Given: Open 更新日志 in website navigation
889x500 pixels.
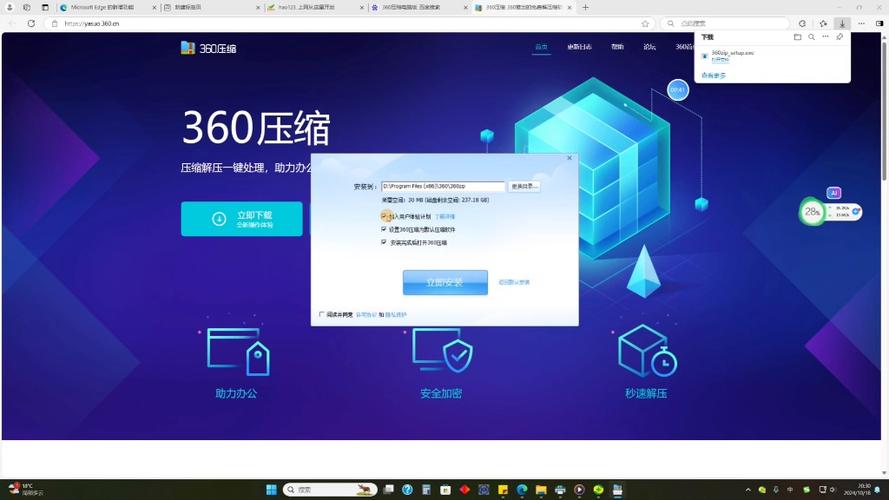Looking at the screenshot, I should click(x=579, y=47).
